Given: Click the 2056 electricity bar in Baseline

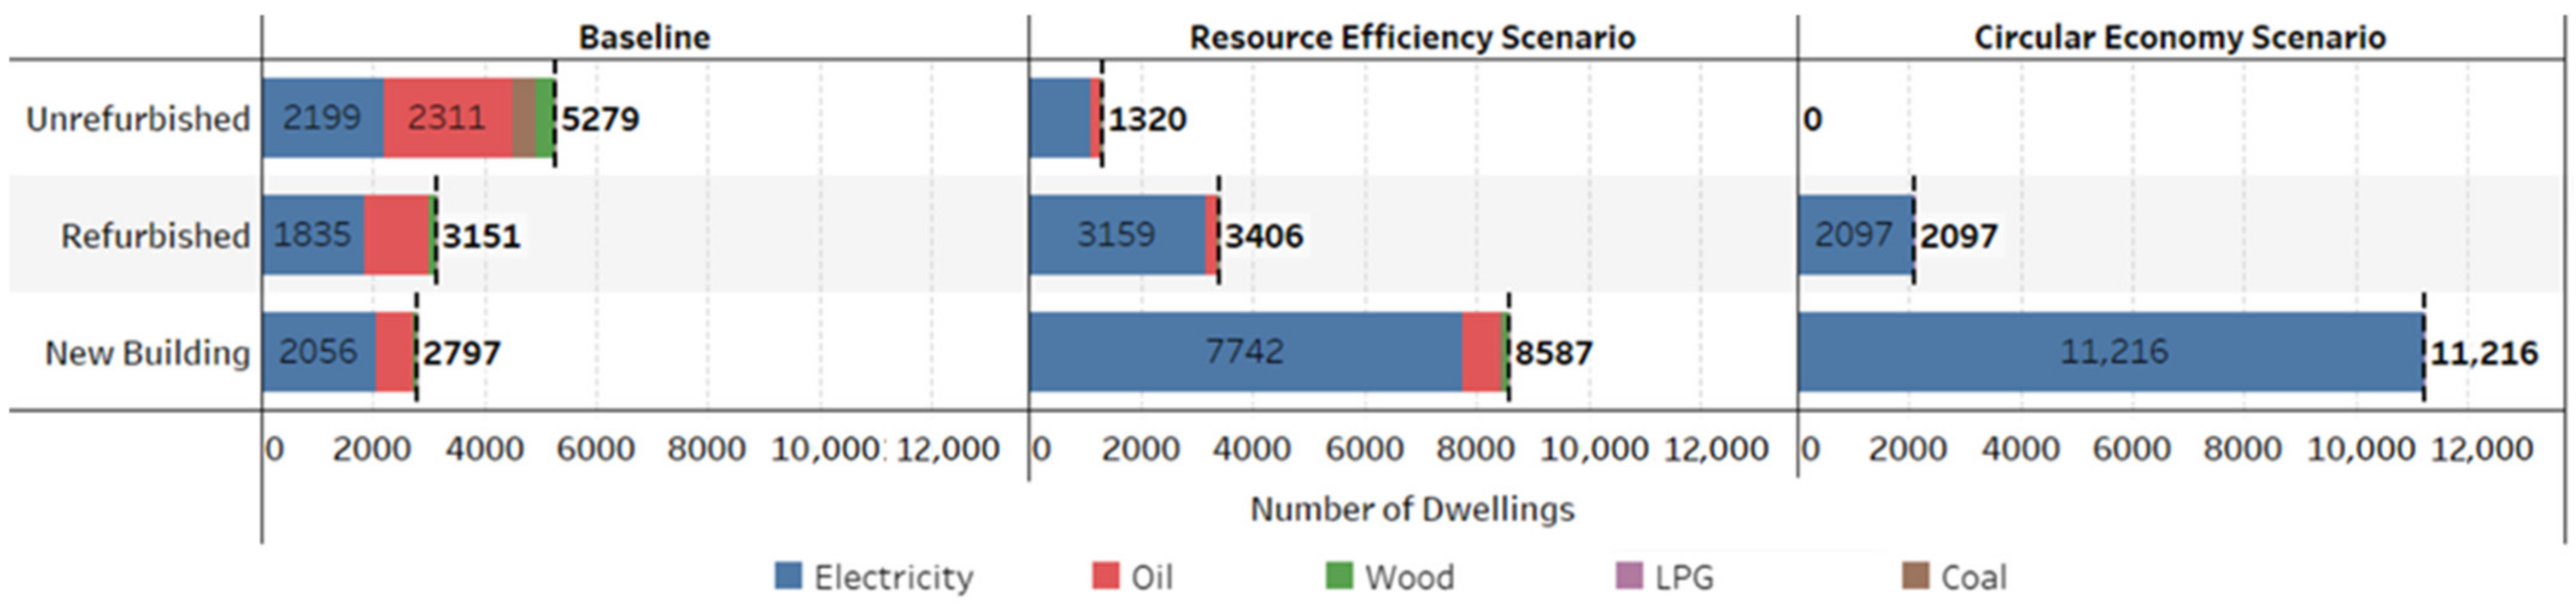Looking at the screenshot, I should (319, 352).
